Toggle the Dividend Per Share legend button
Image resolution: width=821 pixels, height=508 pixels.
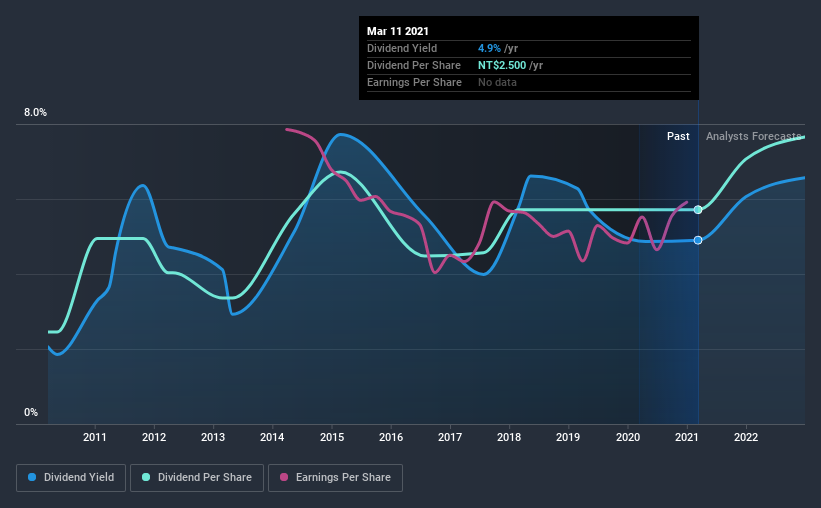[197, 478]
